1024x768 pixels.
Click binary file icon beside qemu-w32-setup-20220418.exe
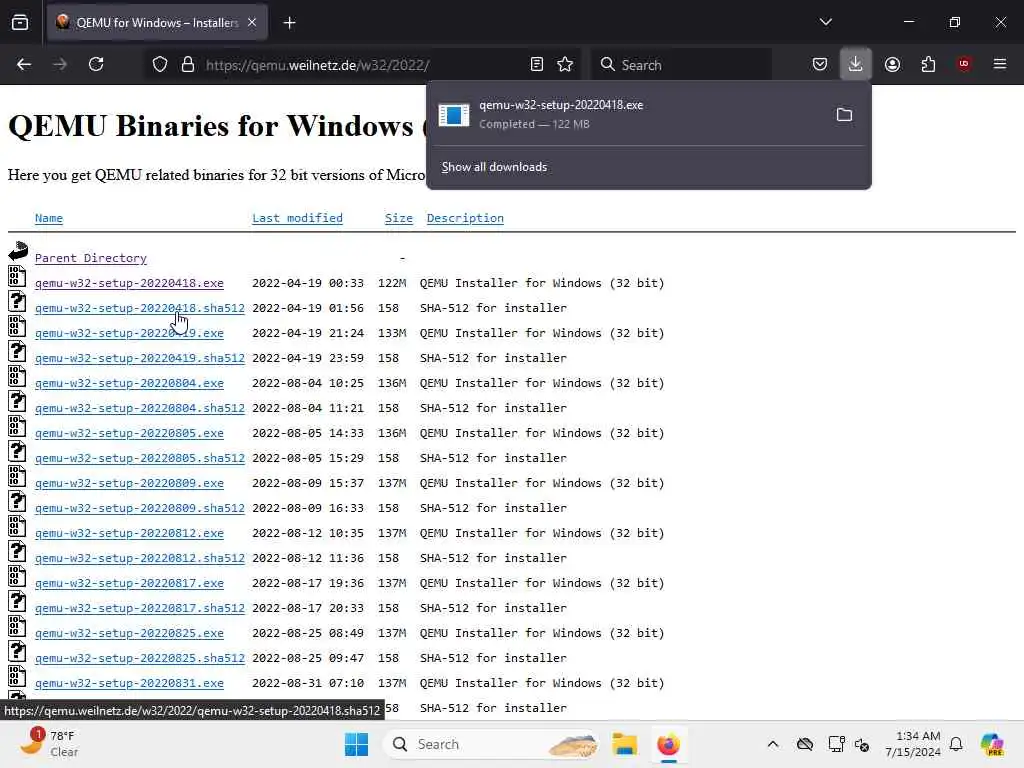point(17,276)
